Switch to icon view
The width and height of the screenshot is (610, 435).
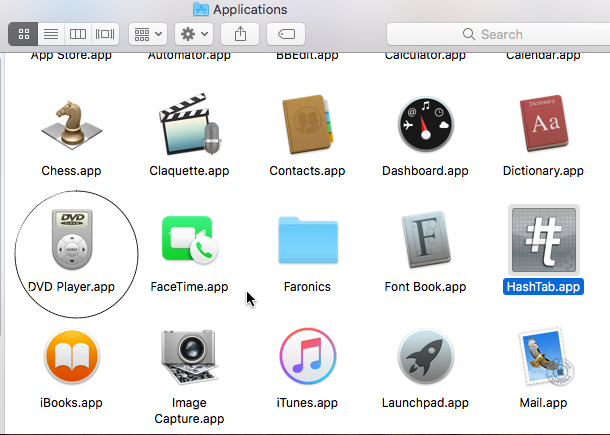23,34
